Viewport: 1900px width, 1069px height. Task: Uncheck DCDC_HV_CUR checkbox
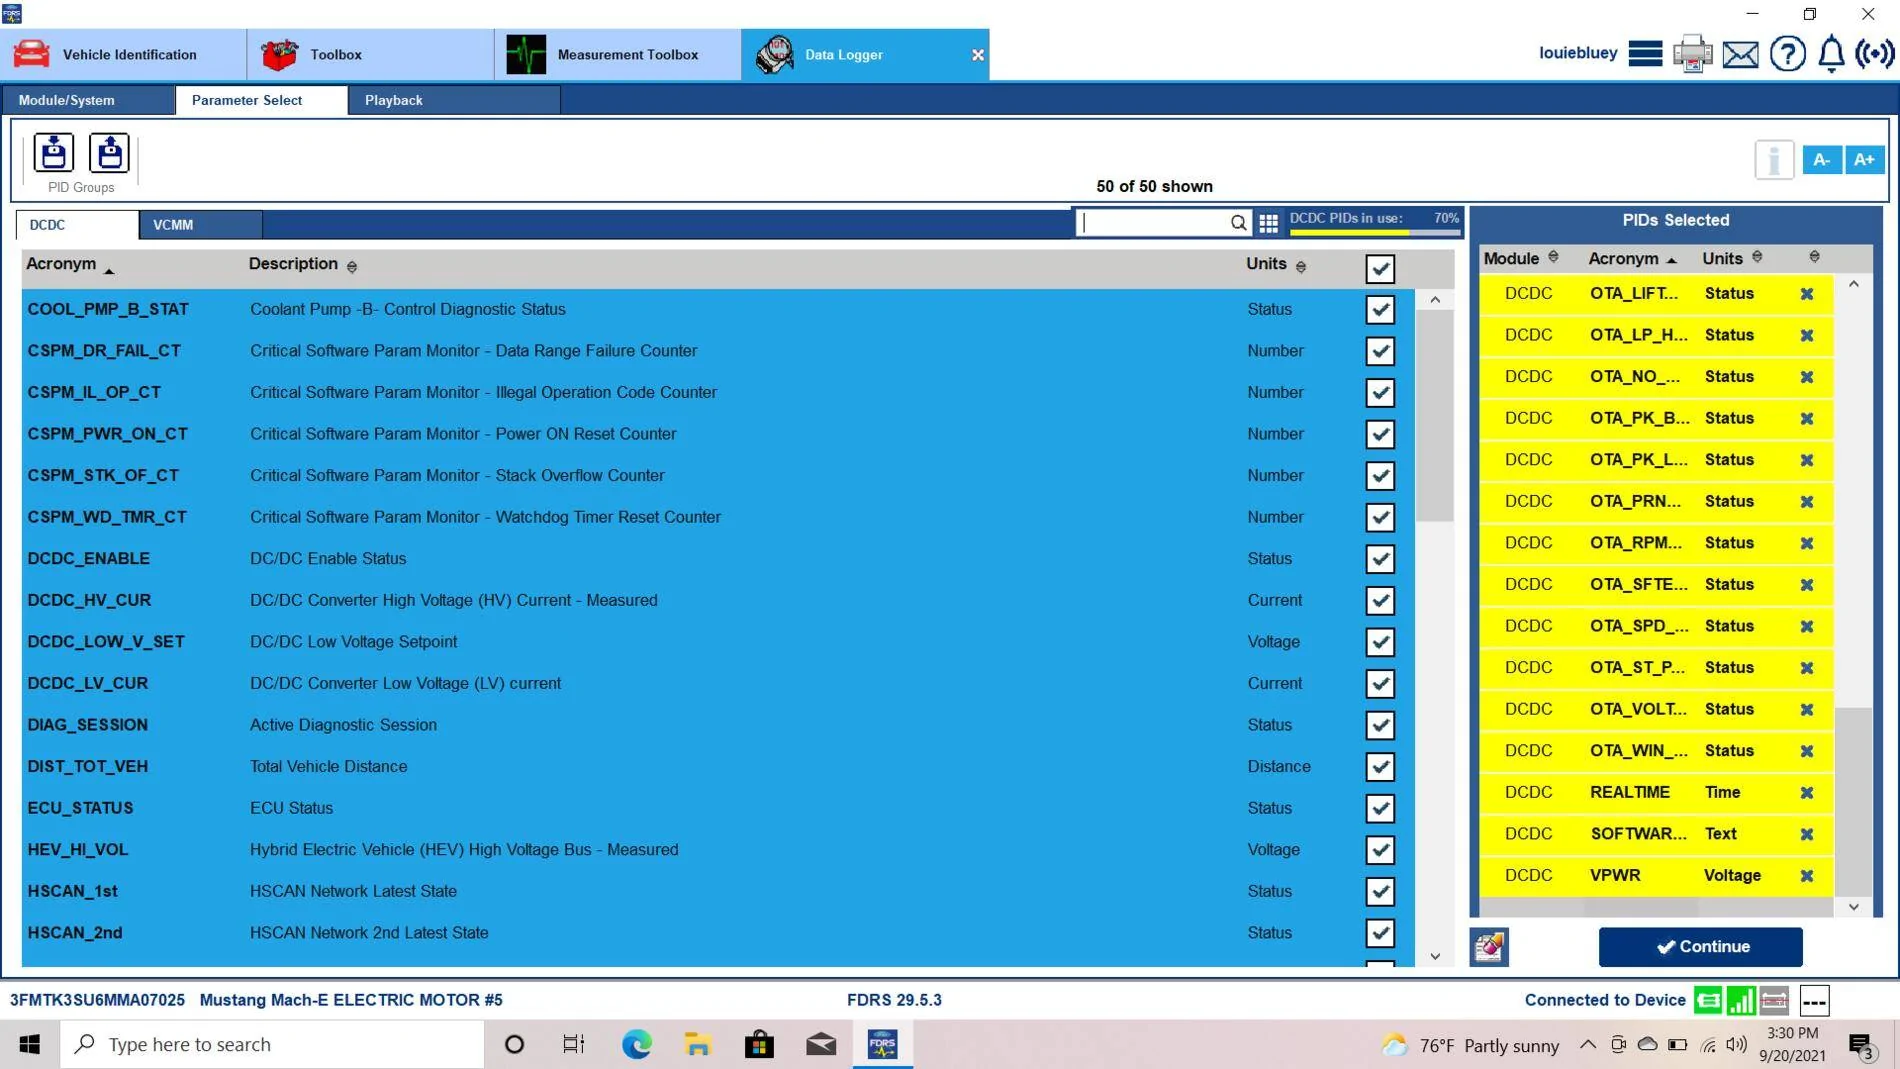tap(1380, 600)
